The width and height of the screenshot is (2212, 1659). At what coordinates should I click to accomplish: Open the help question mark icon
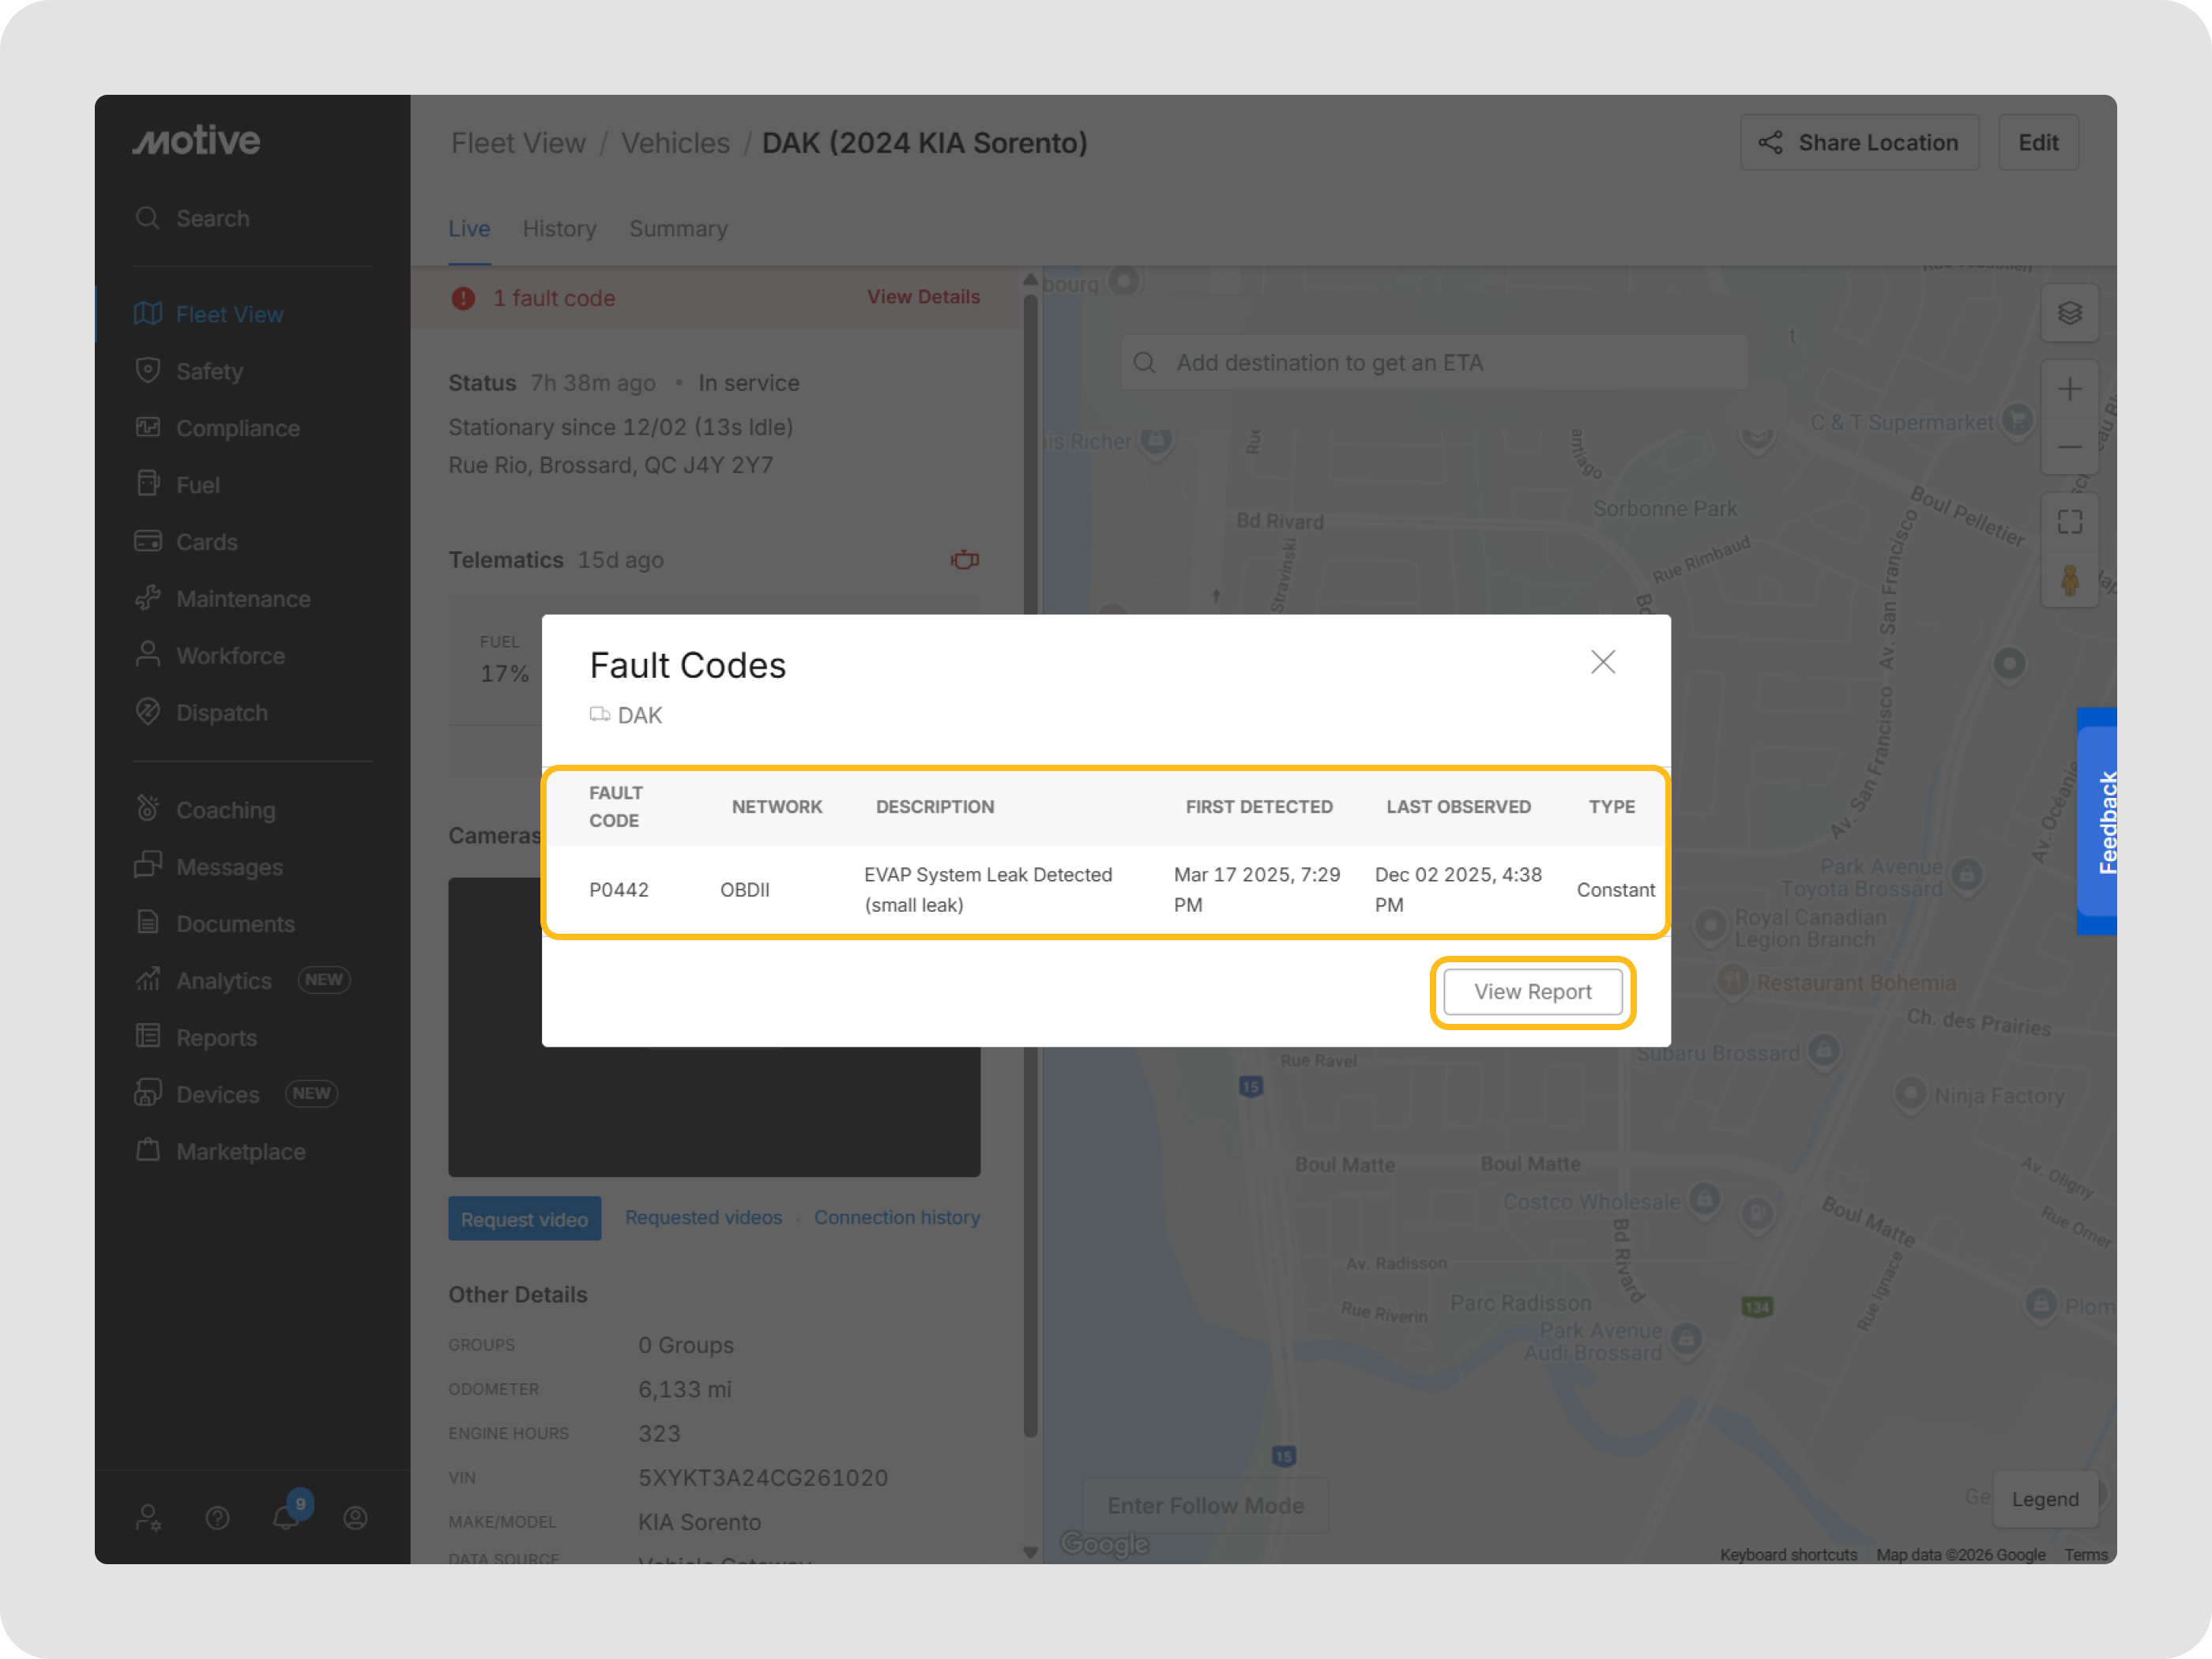(x=217, y=1518)
